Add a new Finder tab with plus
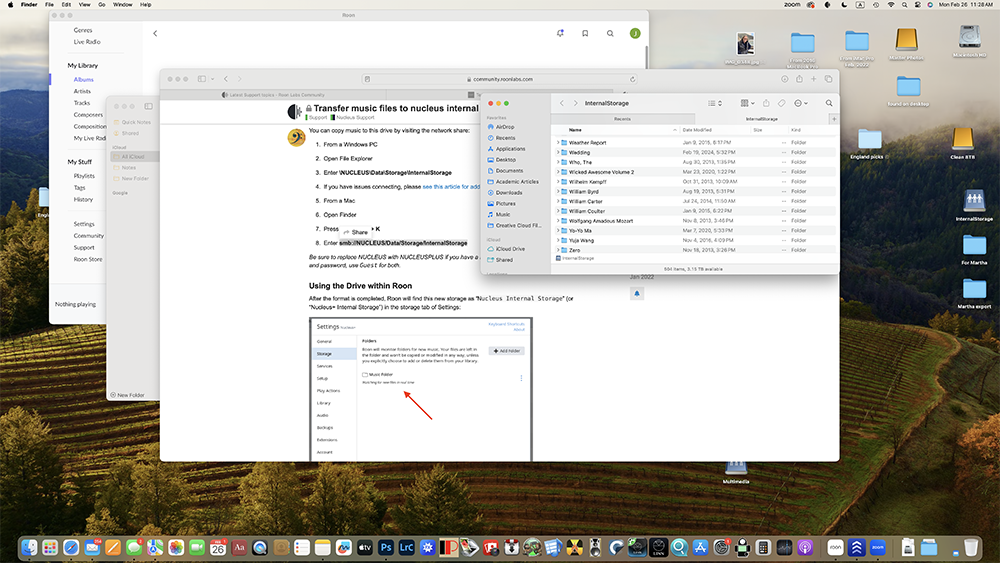The height and width of the screenshot is (563, 1000). coord(834,119)
